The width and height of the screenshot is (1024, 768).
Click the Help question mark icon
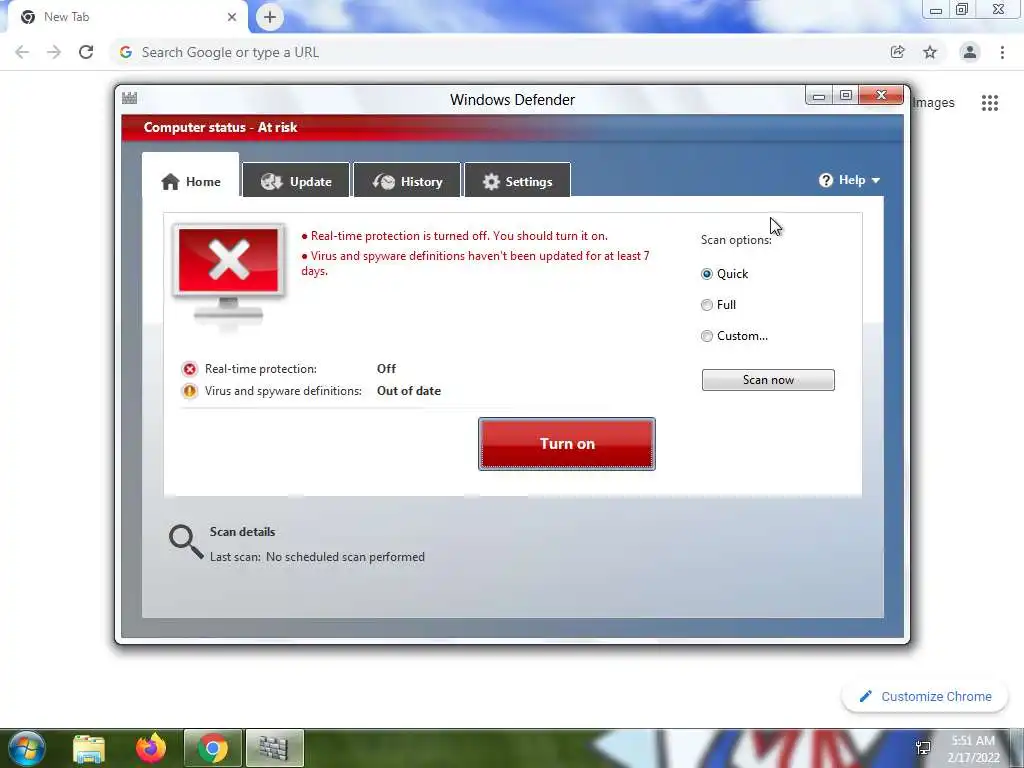coord(825,180)
